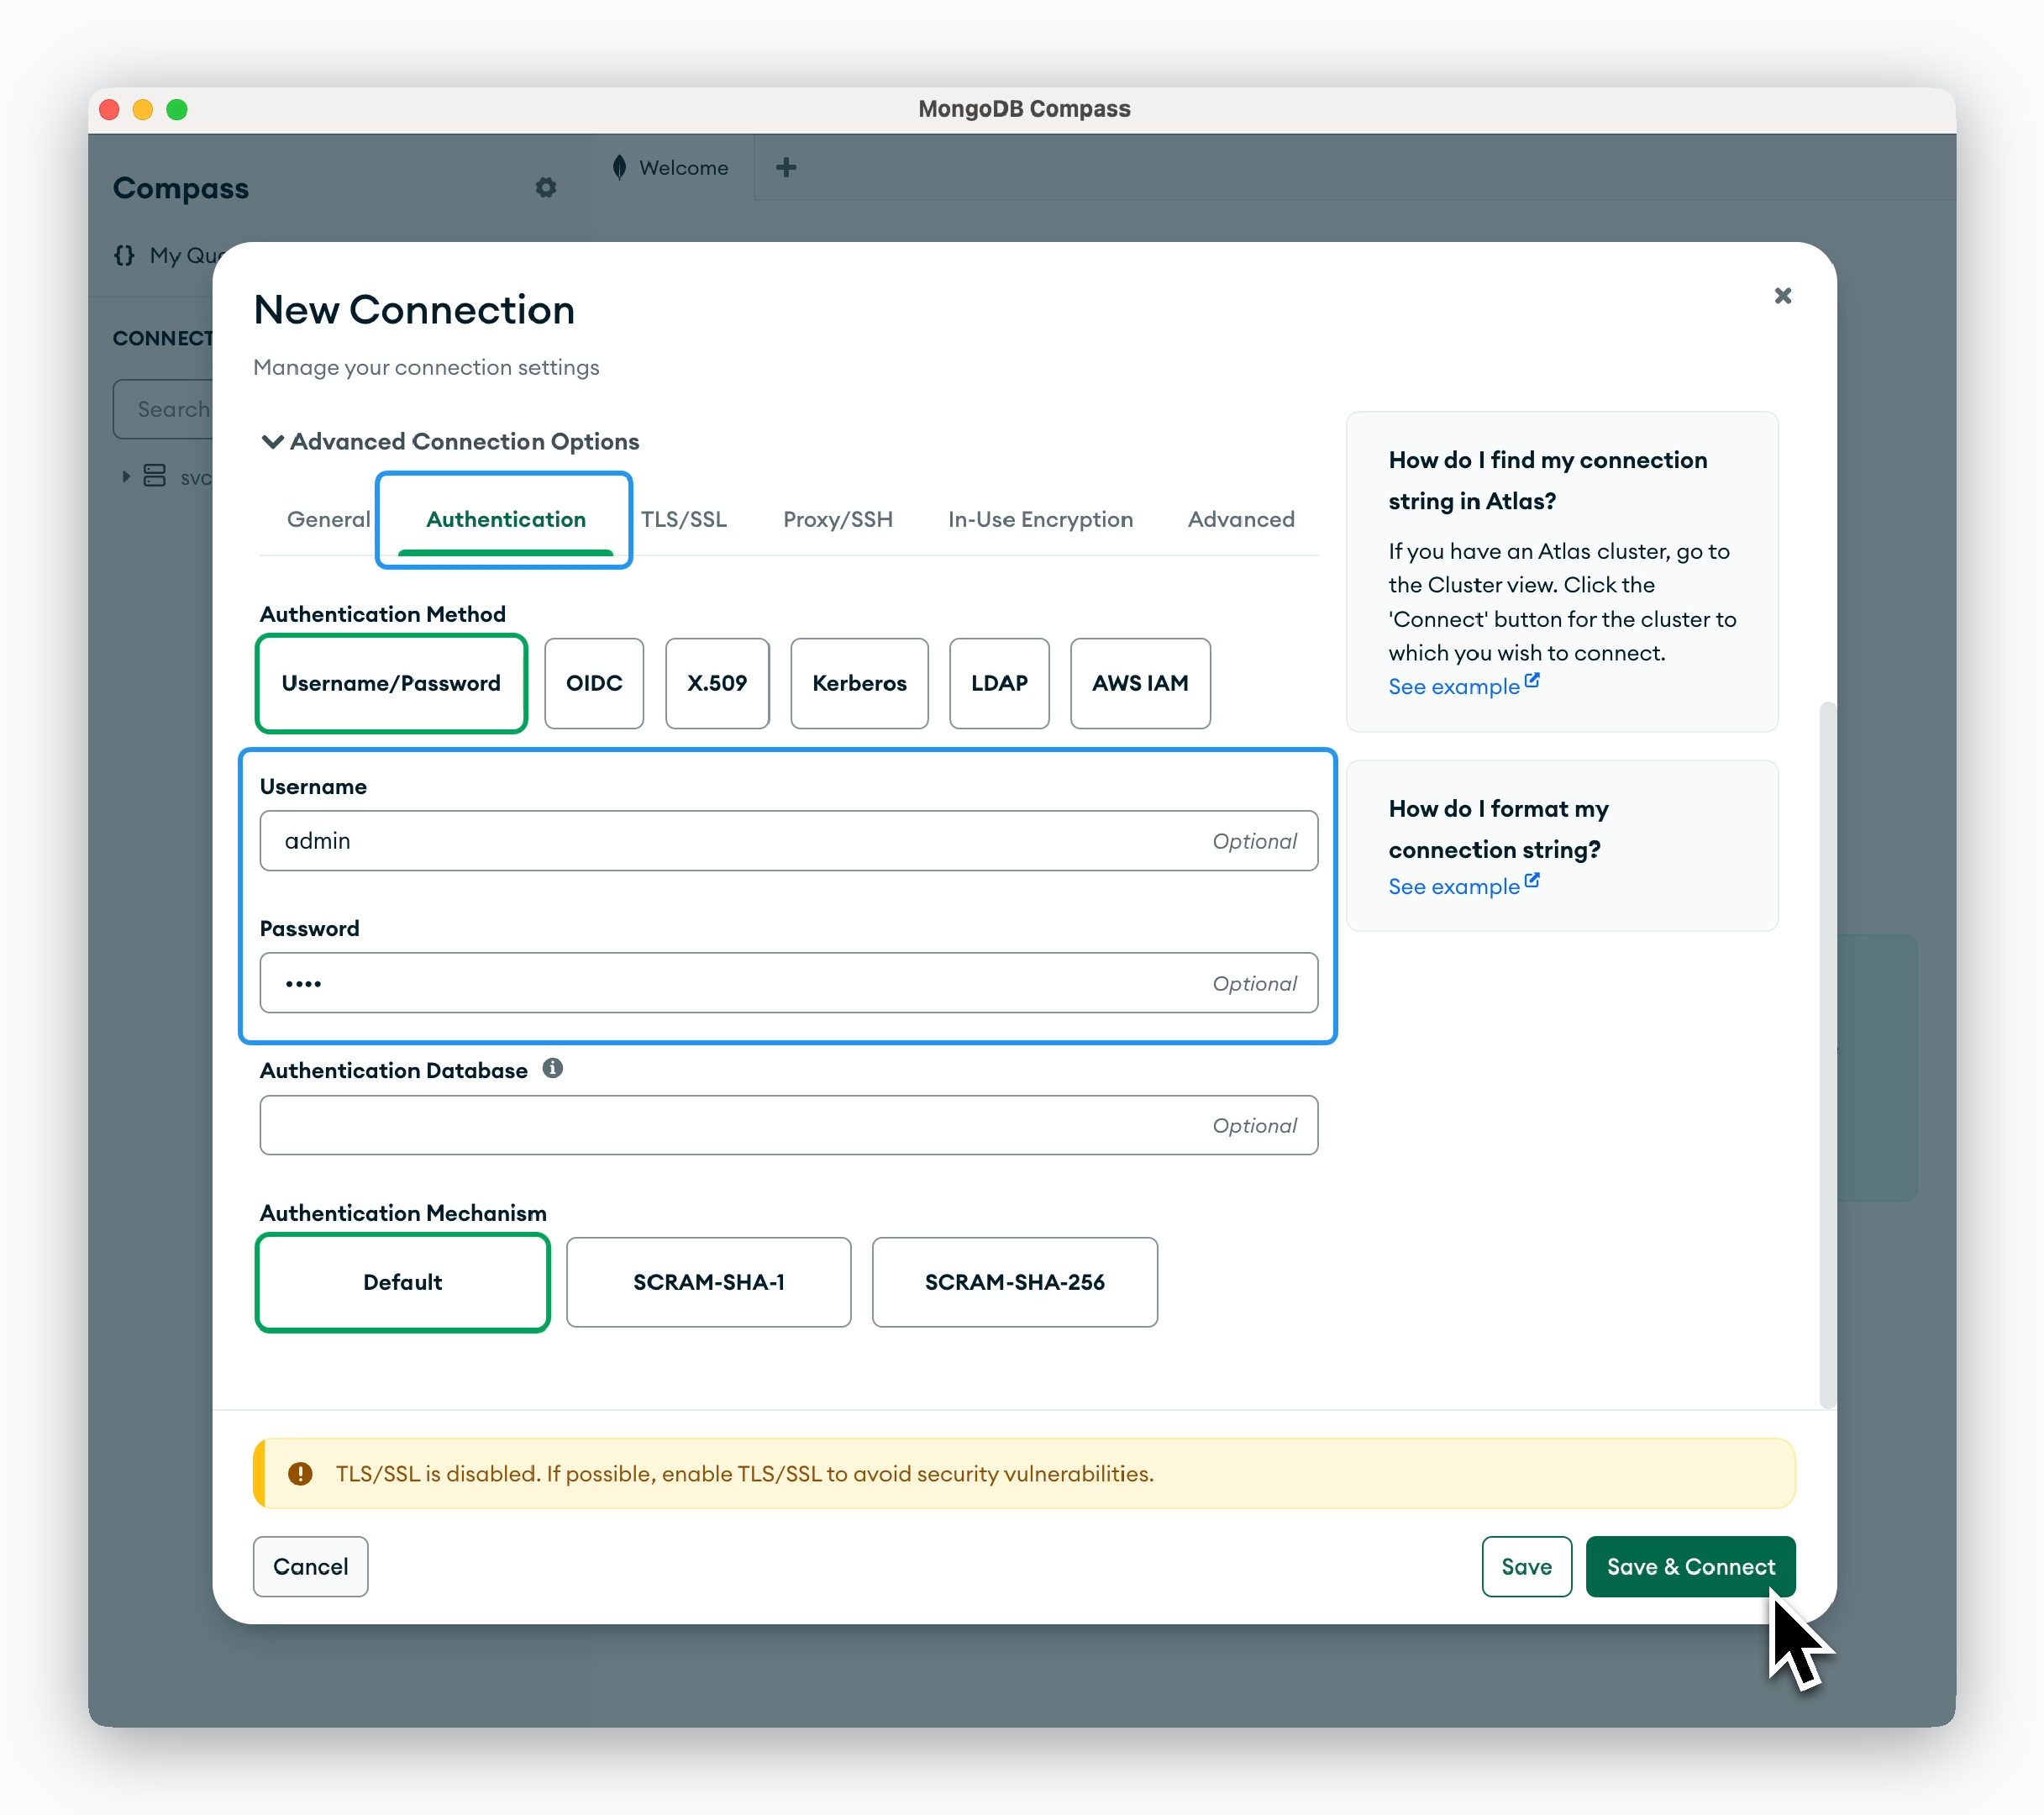Open format connection string See example link
Screen dimensions: 2044x1815
pos(1454,886)
